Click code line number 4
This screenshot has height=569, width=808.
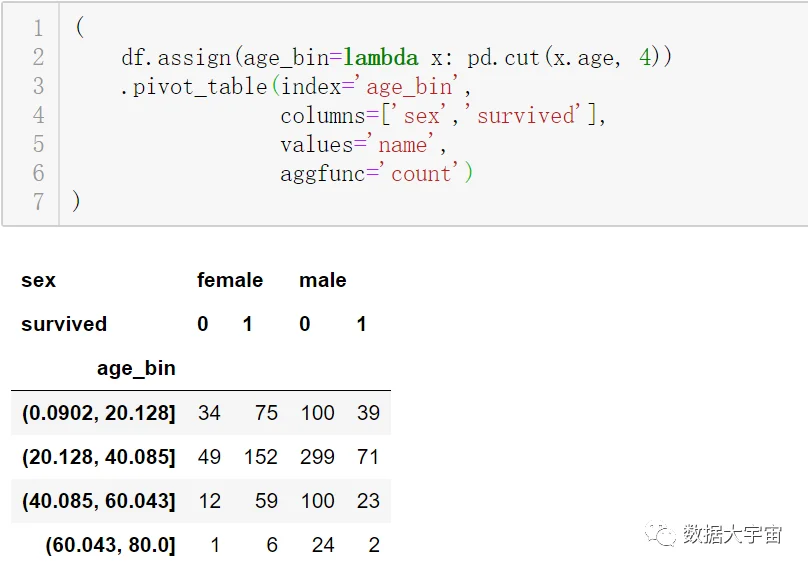click(38, 114)
